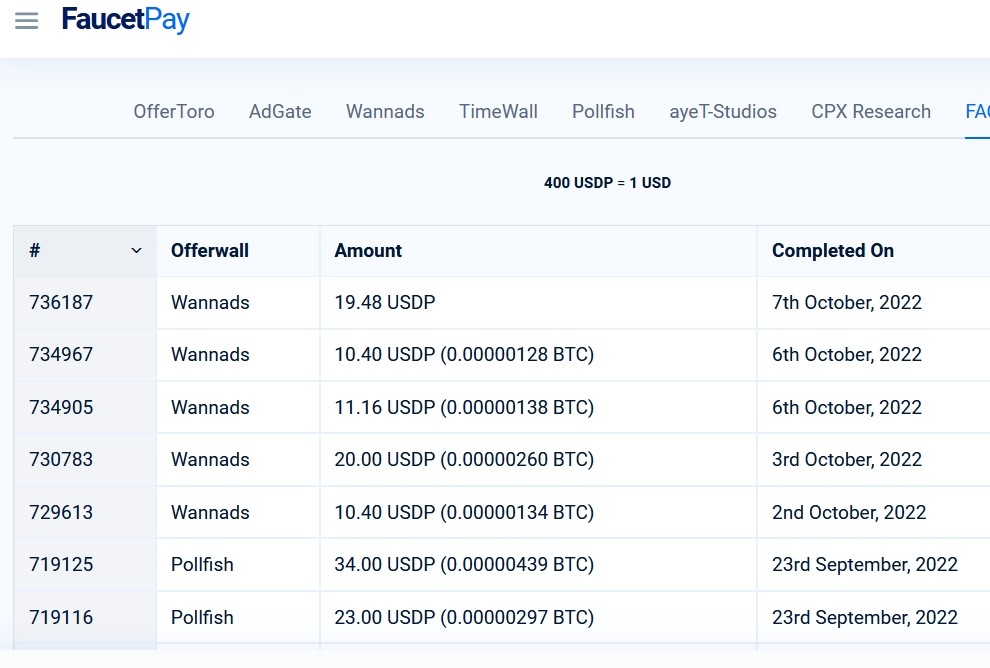Click amount 23.00 USDP (0.00000297 BTC)
990x668 pixels.
coord(464,617)
